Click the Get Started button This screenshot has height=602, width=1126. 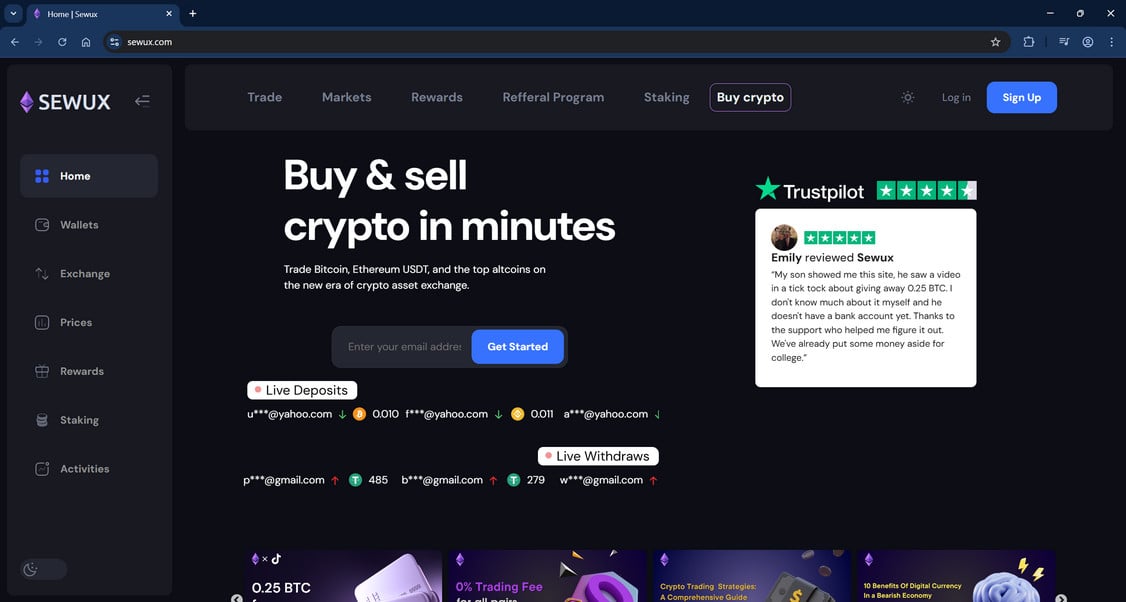[x=517, y=346]
